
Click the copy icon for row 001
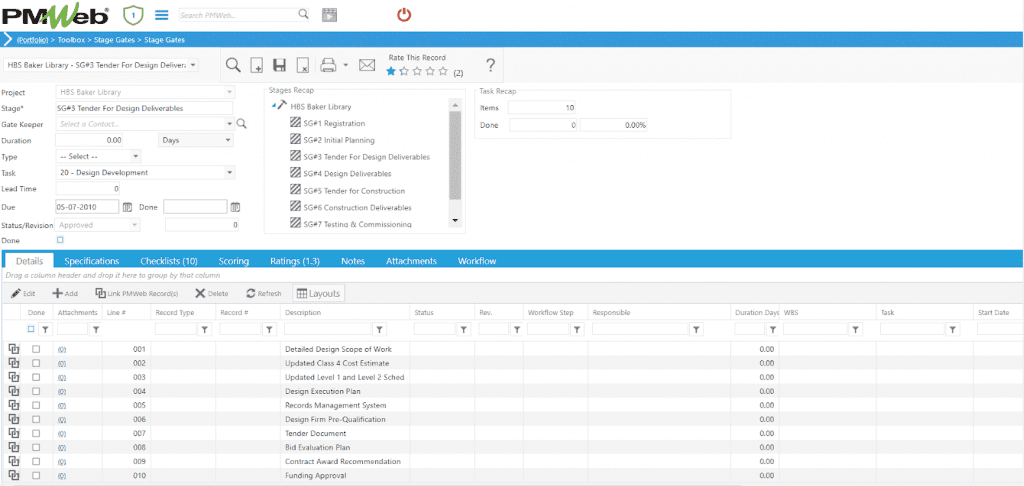(x=14, y=349)
